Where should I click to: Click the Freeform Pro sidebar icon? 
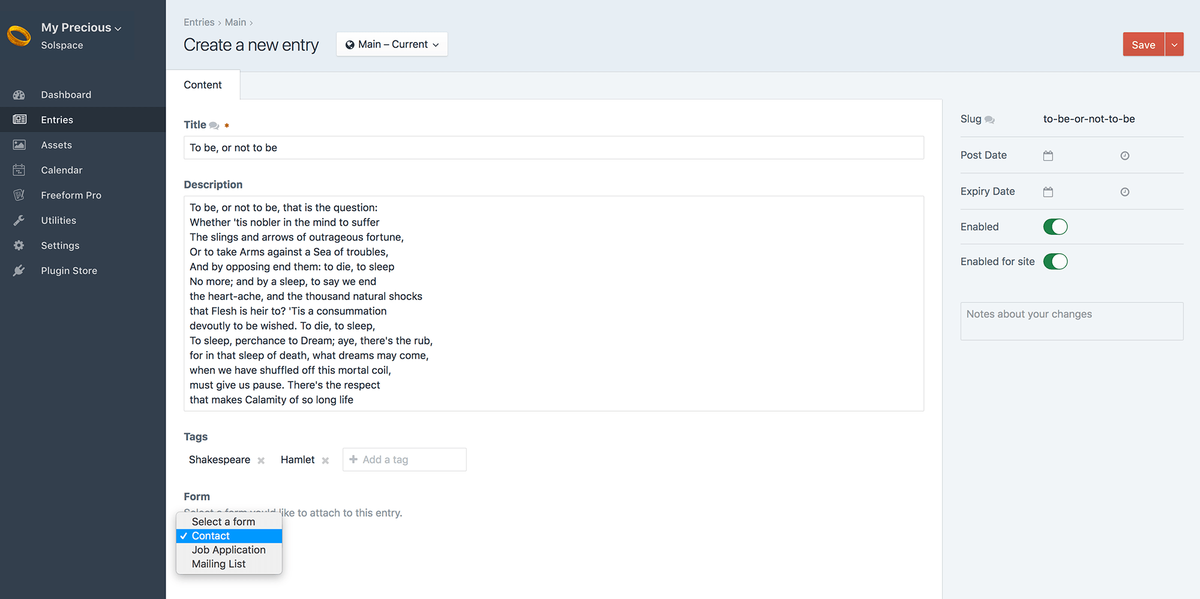coord(19,195)
